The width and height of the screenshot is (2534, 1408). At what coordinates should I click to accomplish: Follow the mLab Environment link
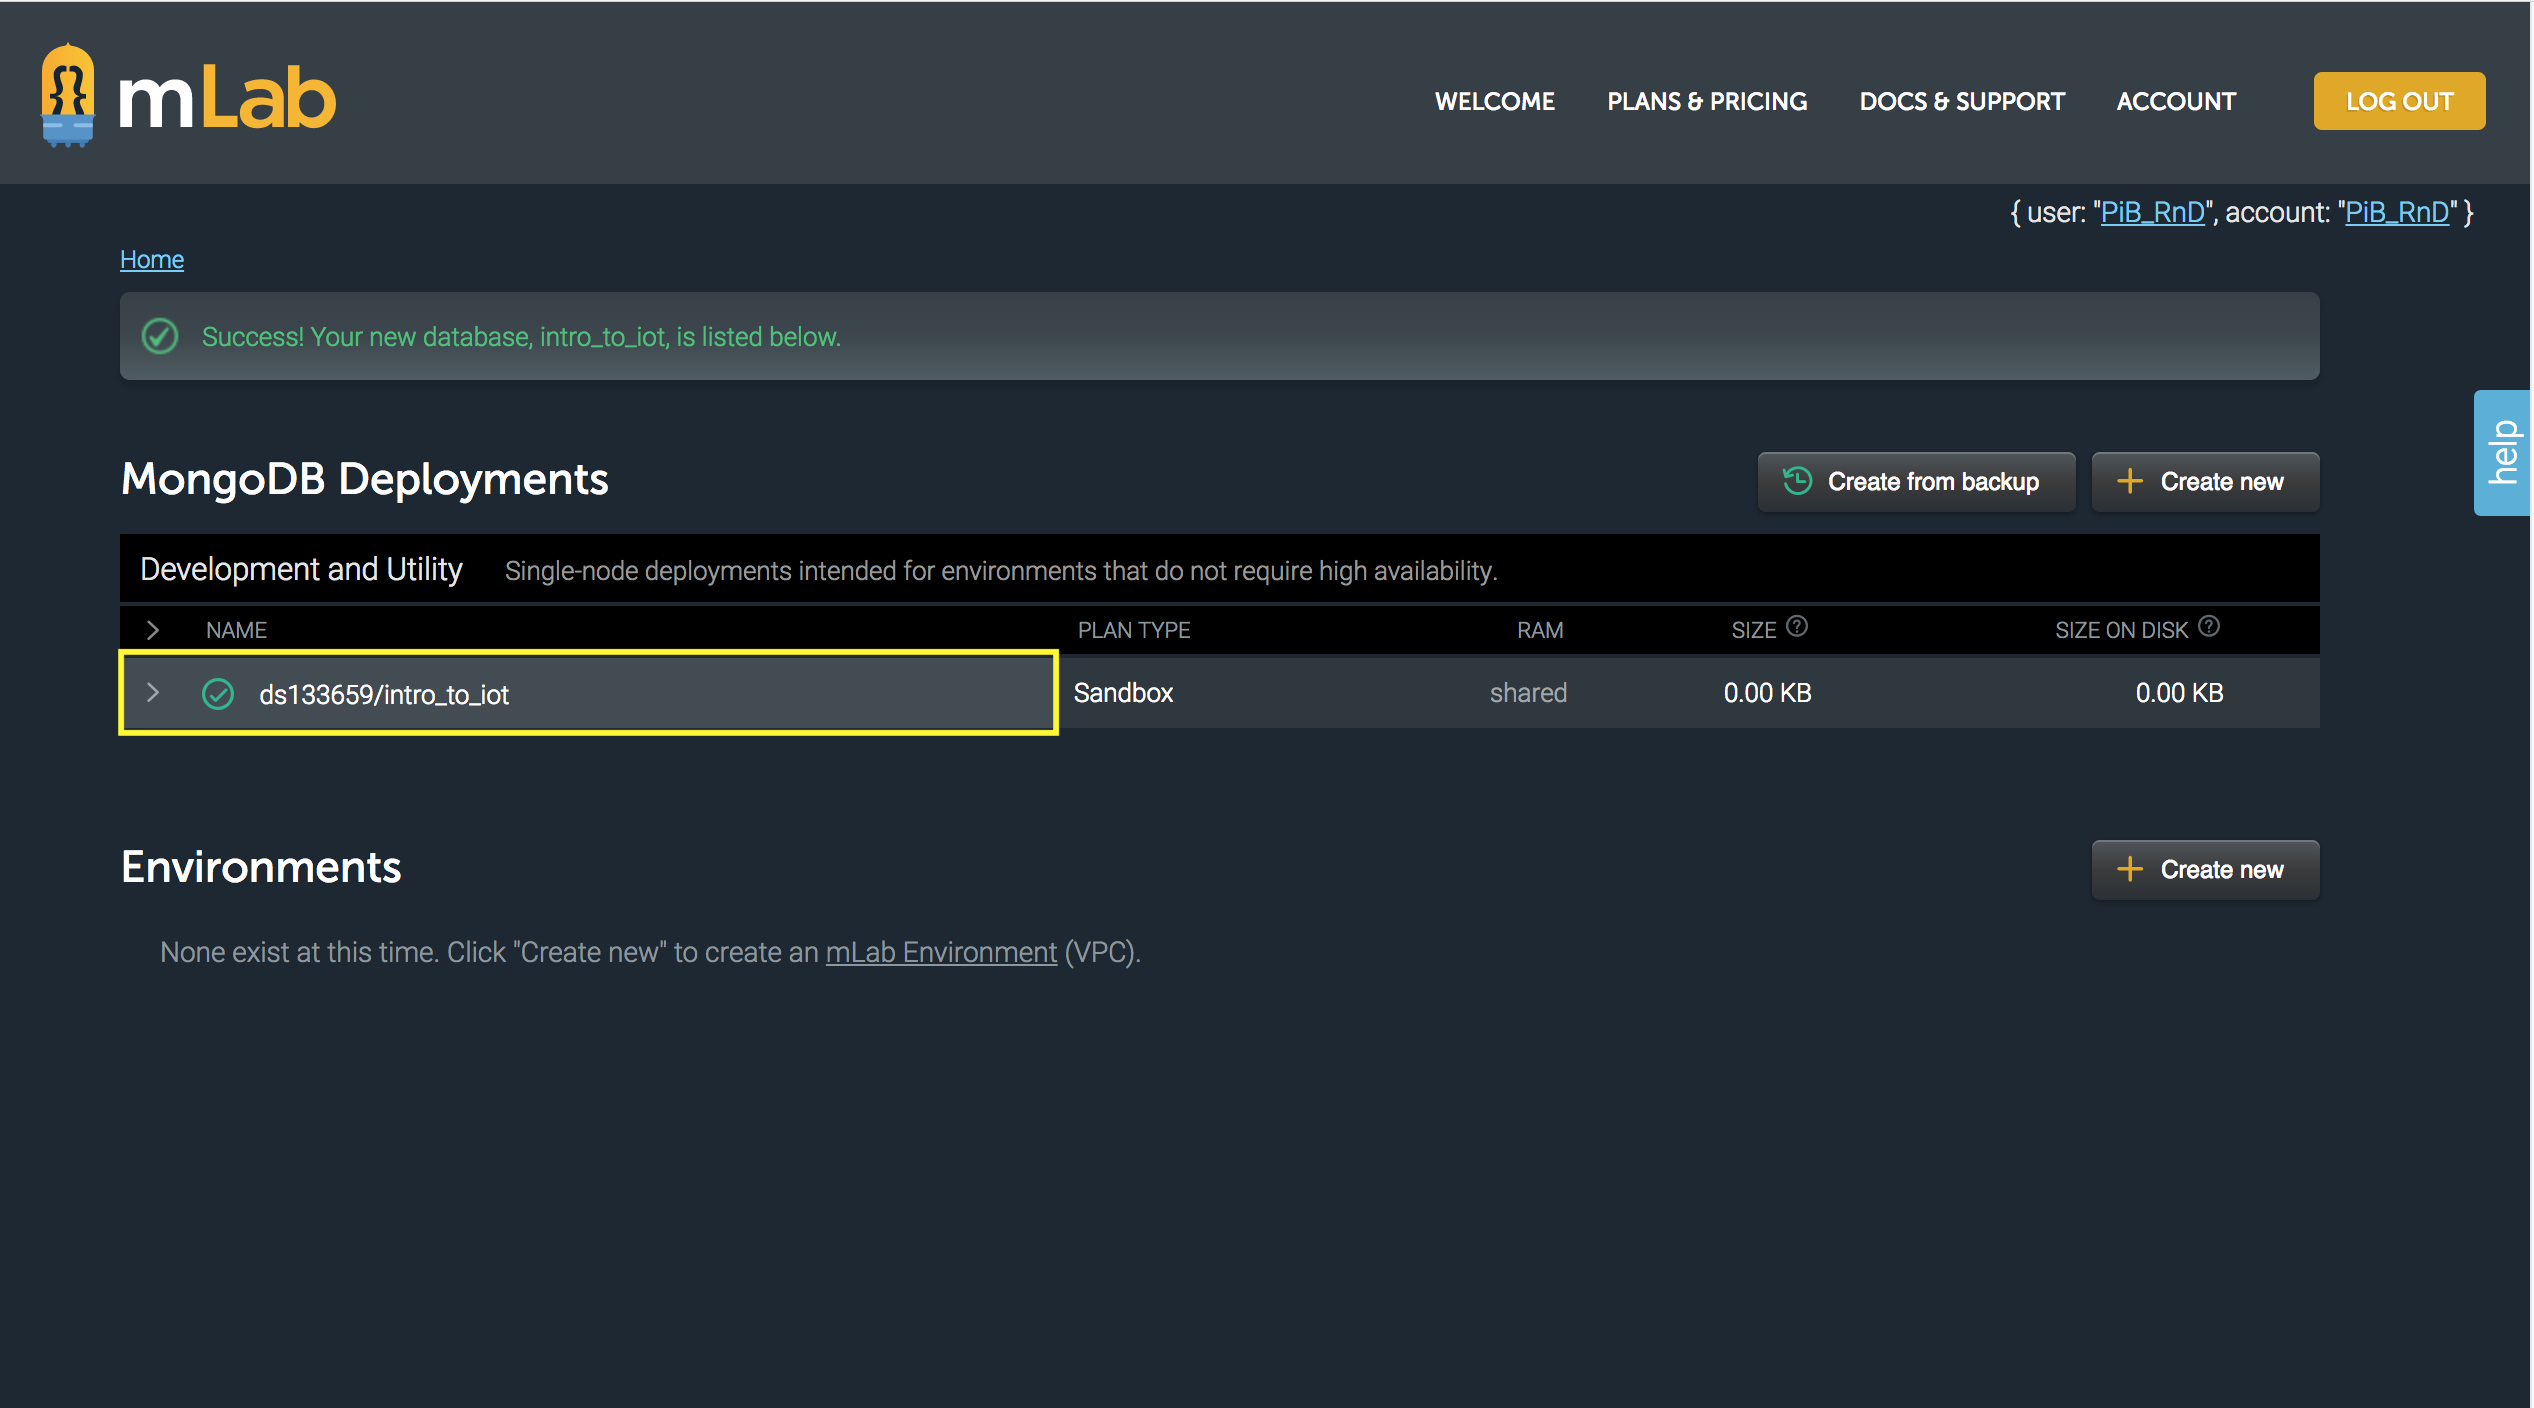coord(940,953)
